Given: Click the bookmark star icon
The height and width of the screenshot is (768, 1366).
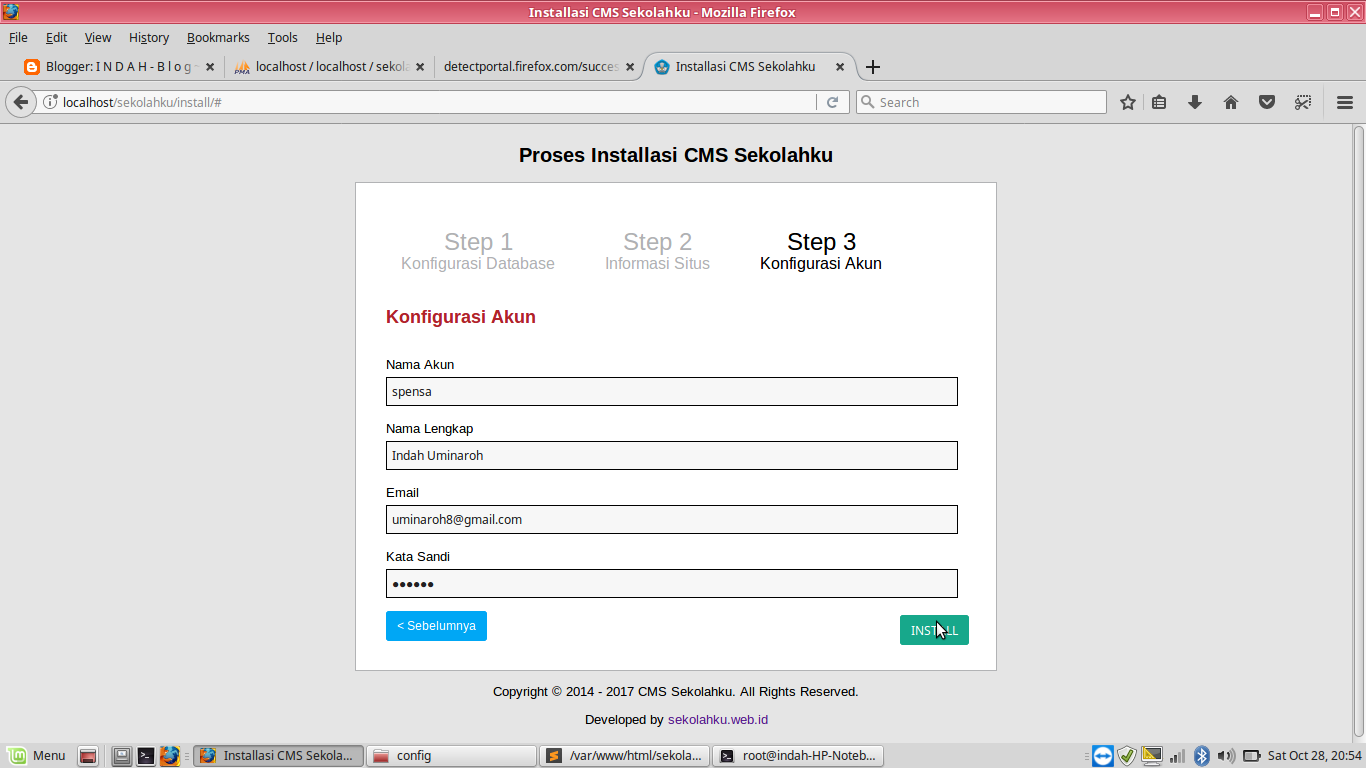Looking at the screenshot, I should 1127,101.
